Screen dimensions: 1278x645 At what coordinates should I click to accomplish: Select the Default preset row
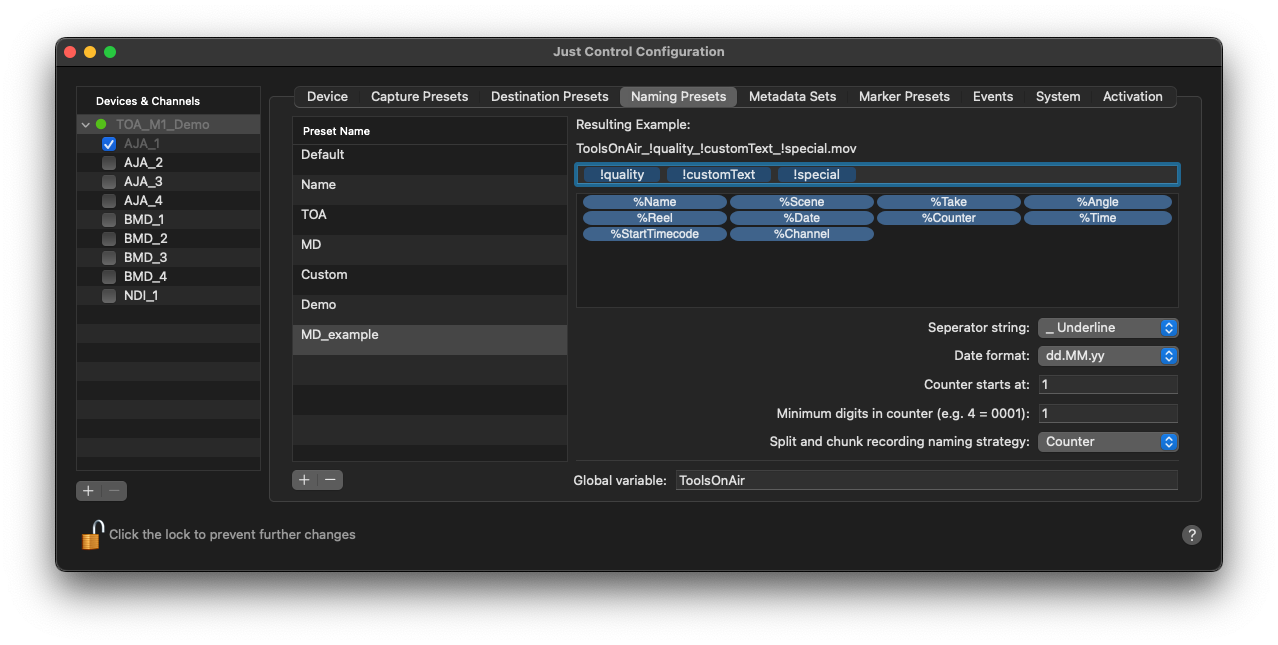(430, 160)
